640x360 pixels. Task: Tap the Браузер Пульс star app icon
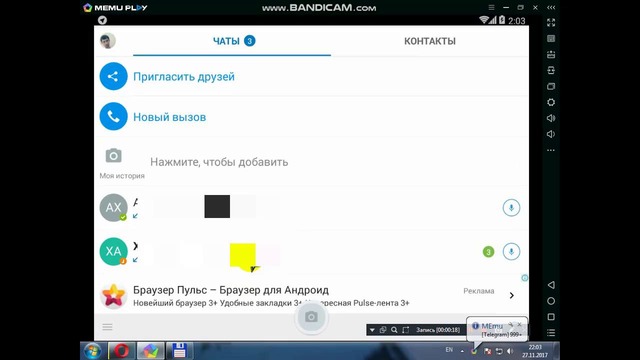[113, 296]
